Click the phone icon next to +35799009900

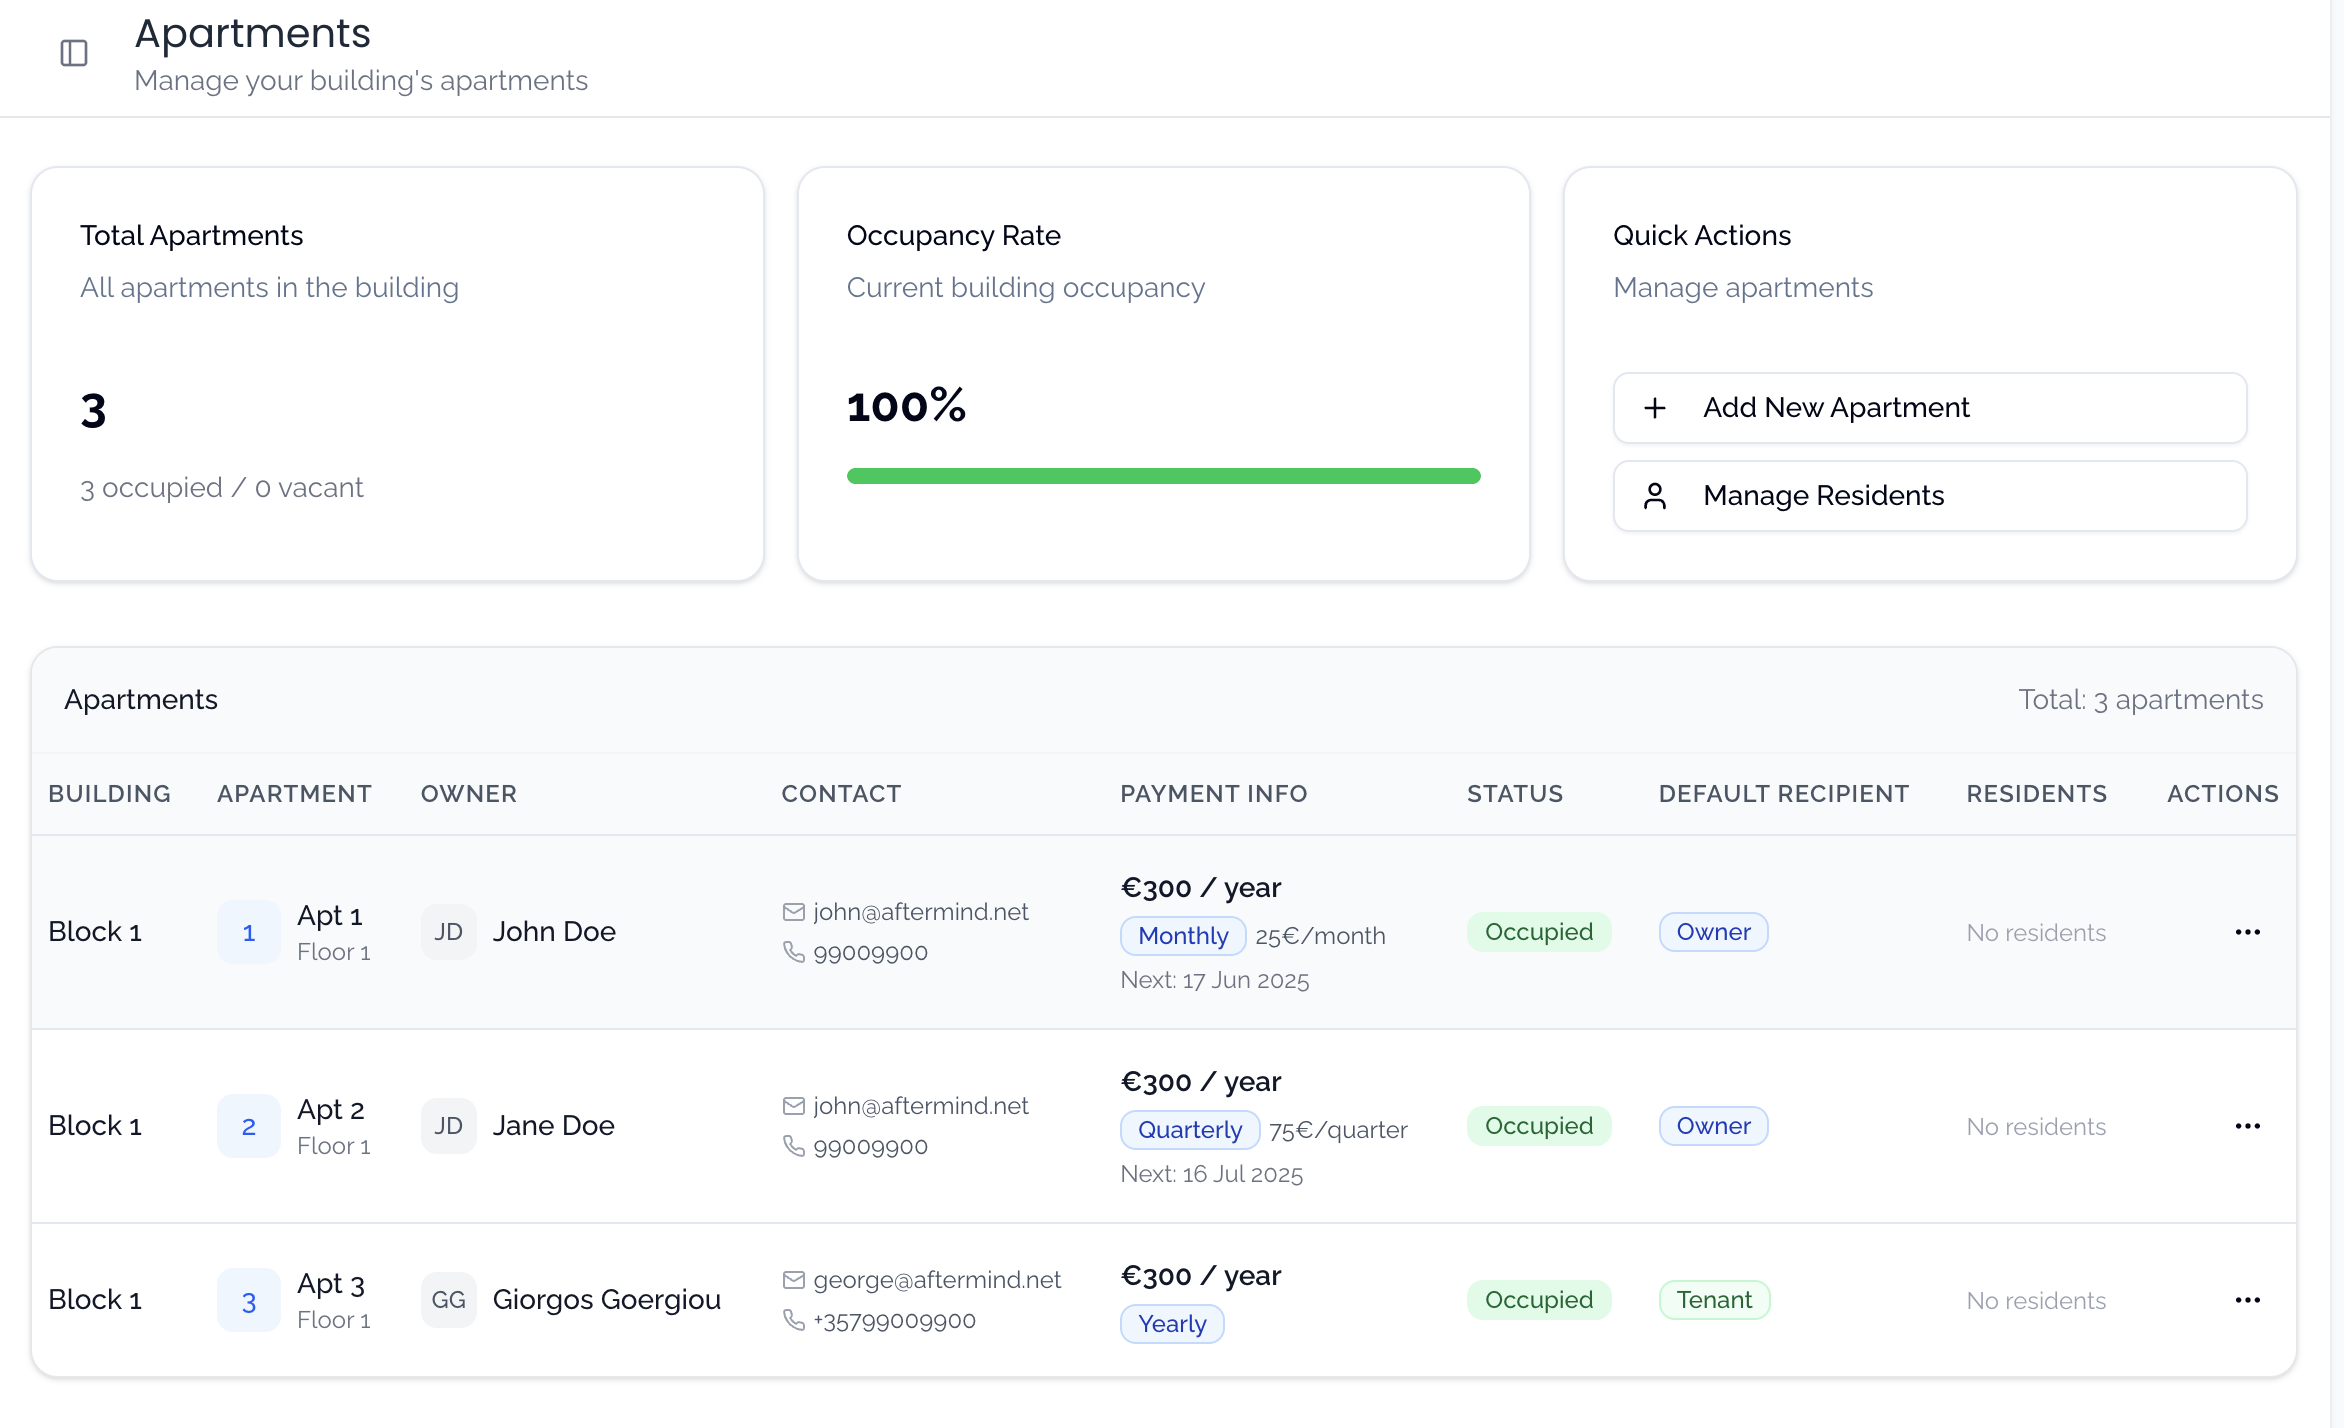point(794,1320)
